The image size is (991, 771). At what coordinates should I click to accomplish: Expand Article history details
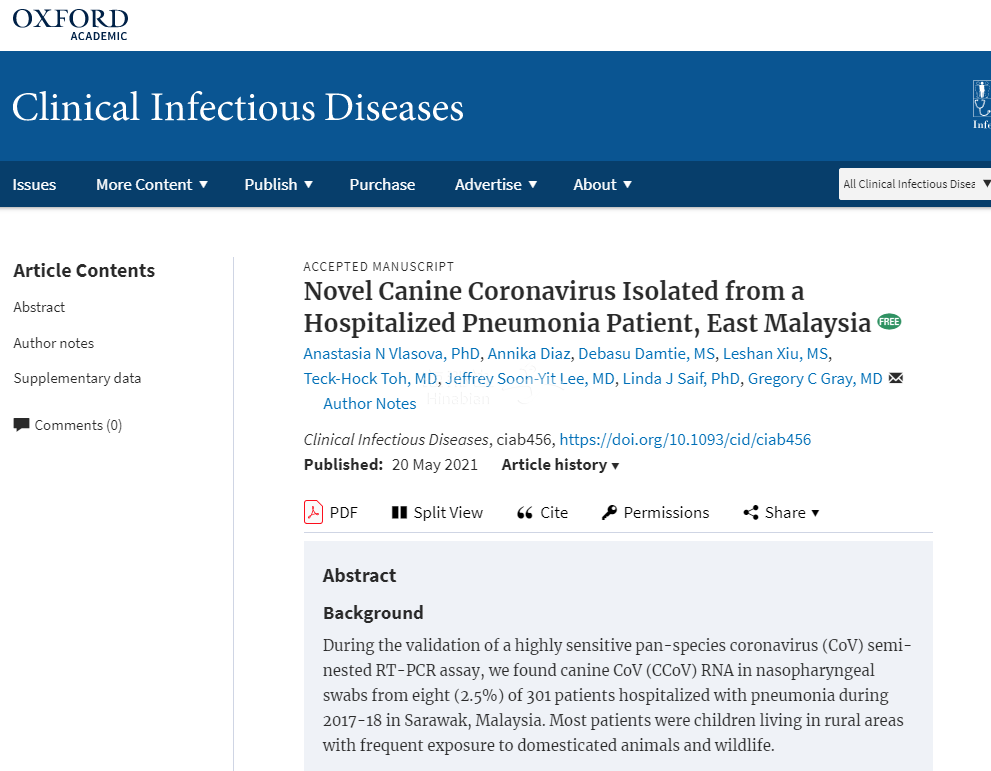click(x=560, y=464)
